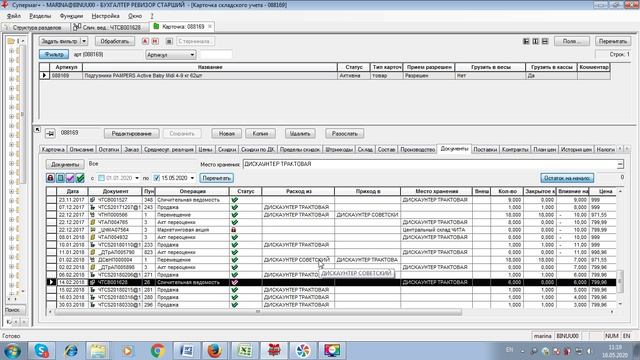
Task: Switch to the Штрихкоды tab
Action: click(x=339, y=150)
